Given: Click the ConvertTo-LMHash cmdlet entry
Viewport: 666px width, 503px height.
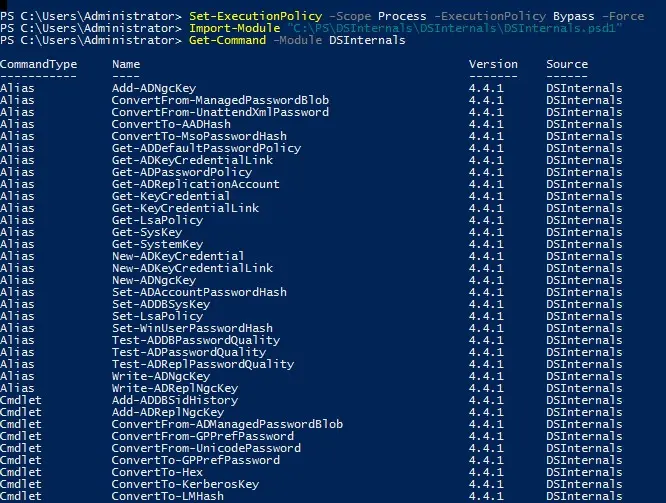Looking at the screenshot, I should point(167,496).
